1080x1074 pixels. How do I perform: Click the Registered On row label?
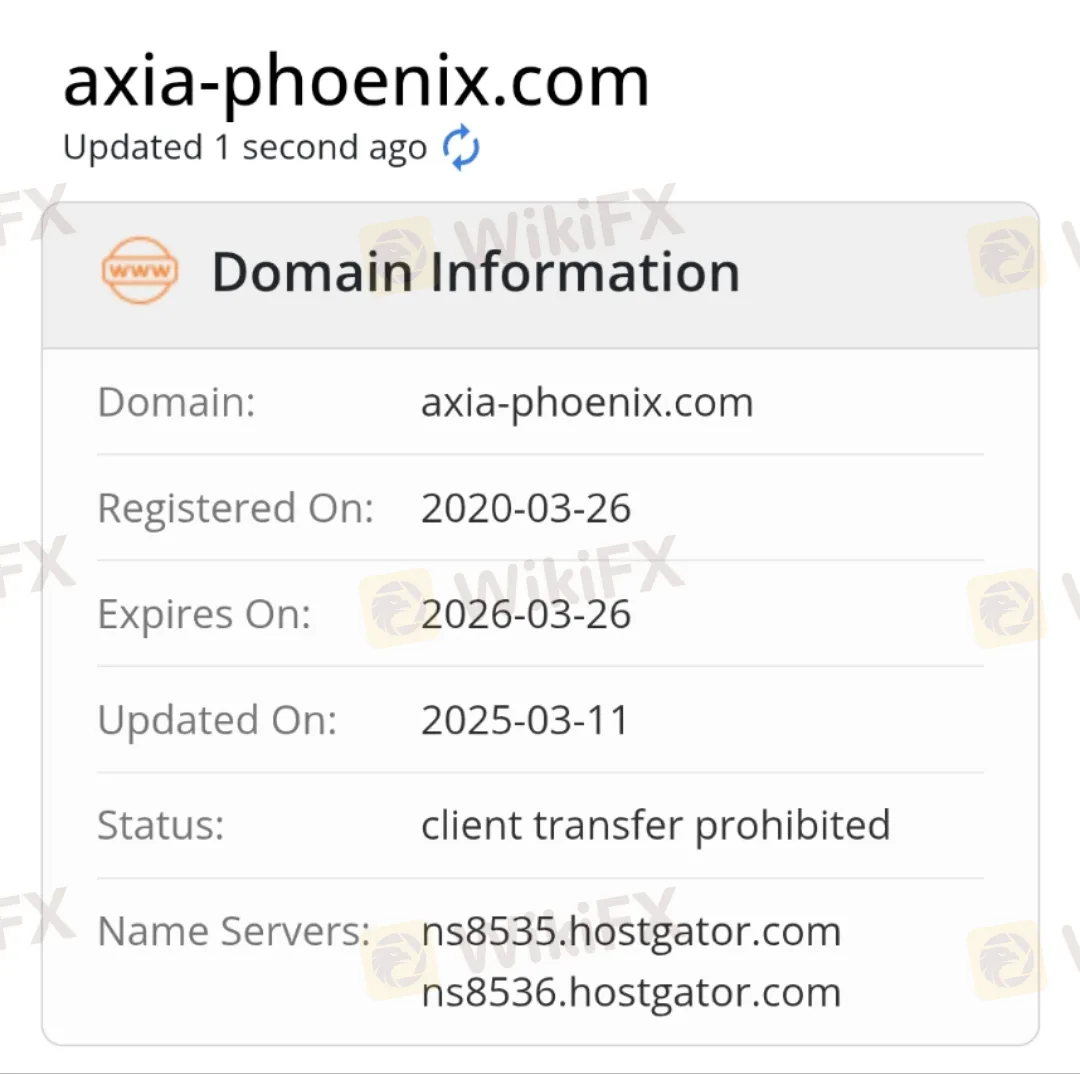[x=236, y=508]
